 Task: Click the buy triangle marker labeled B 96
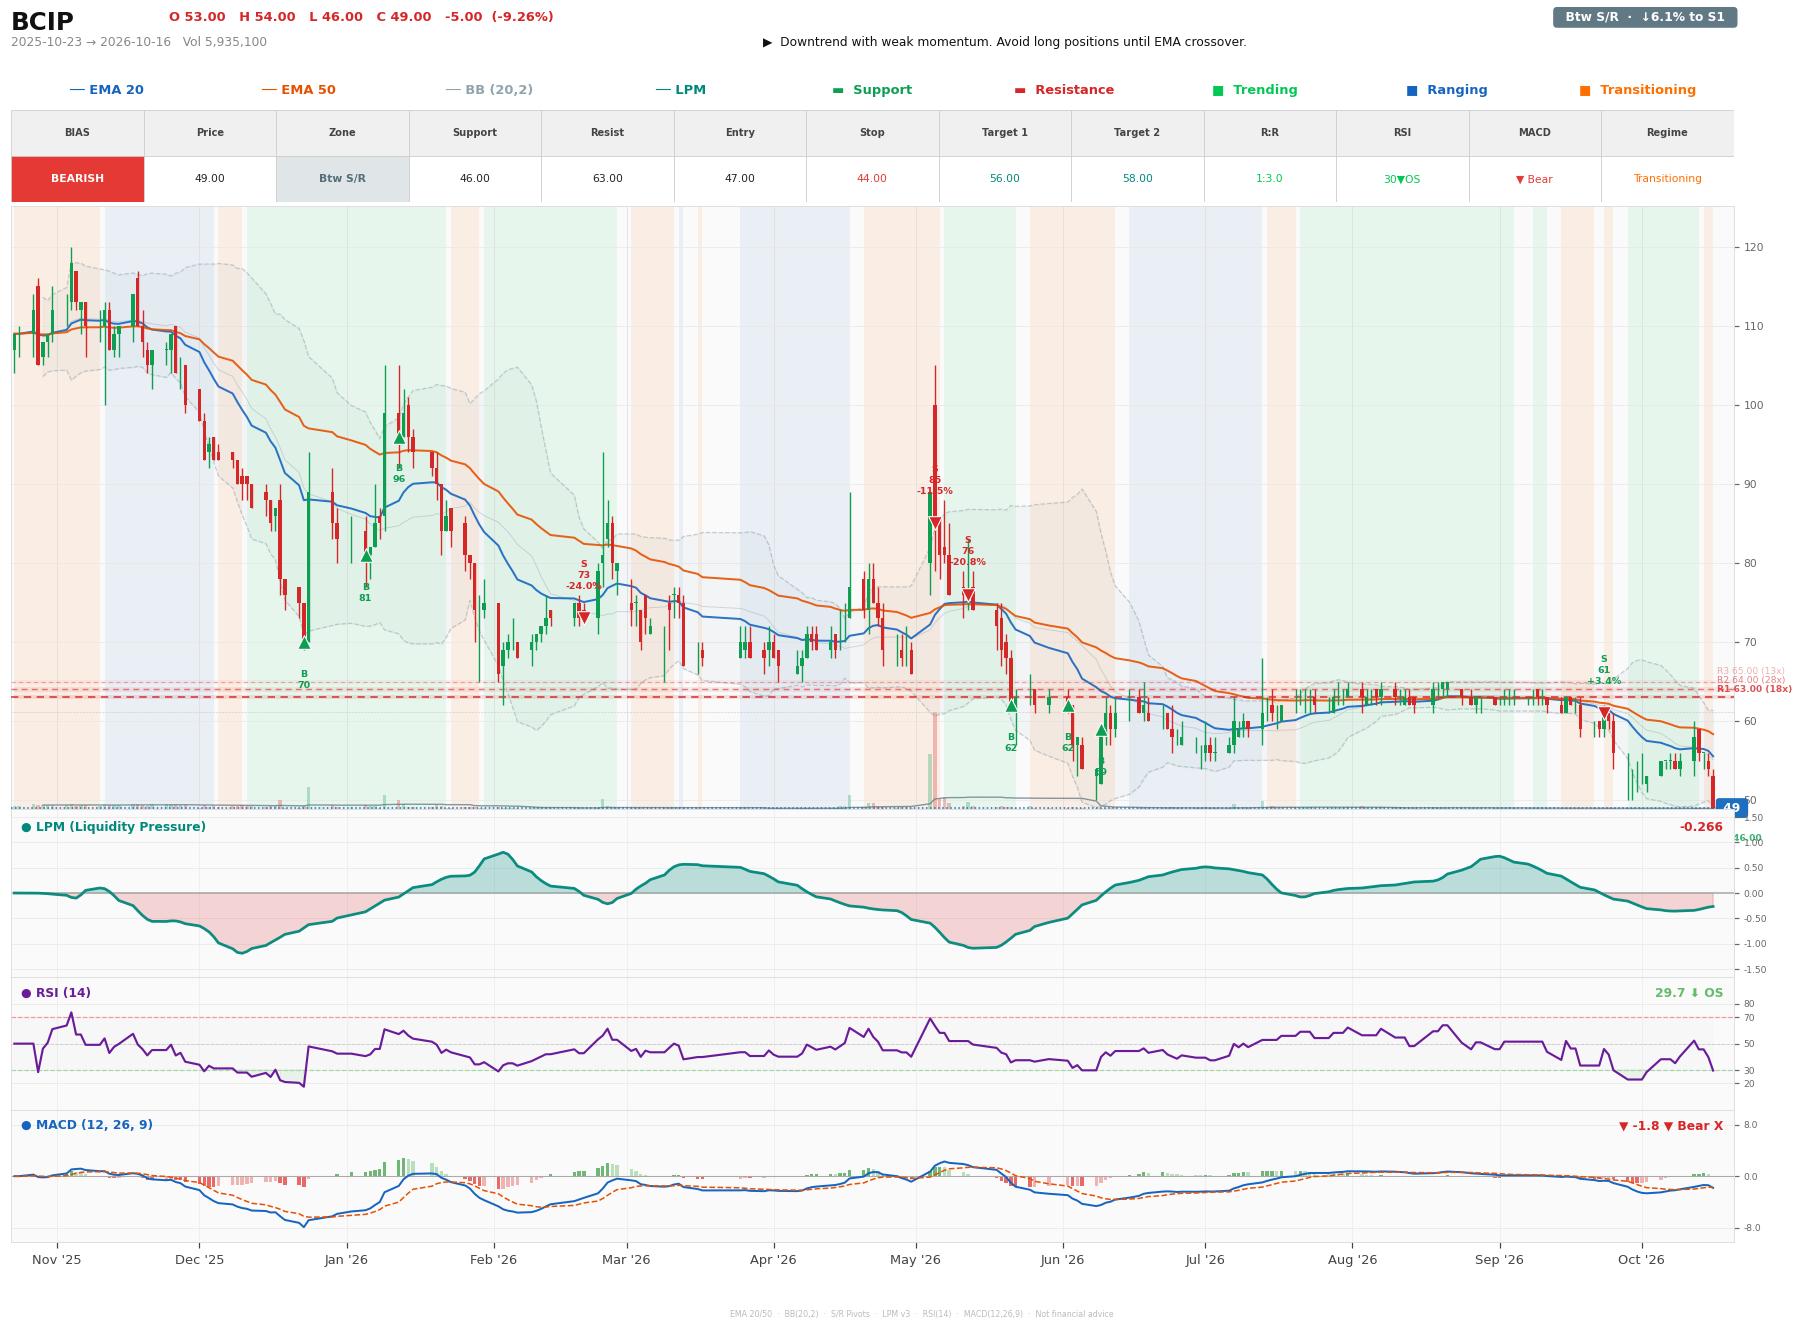[399, 438]
